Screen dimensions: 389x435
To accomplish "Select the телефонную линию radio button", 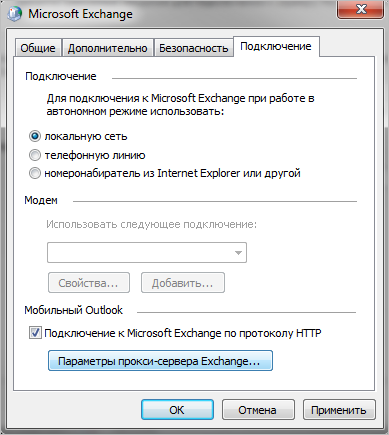I will [x=35, y=155].
